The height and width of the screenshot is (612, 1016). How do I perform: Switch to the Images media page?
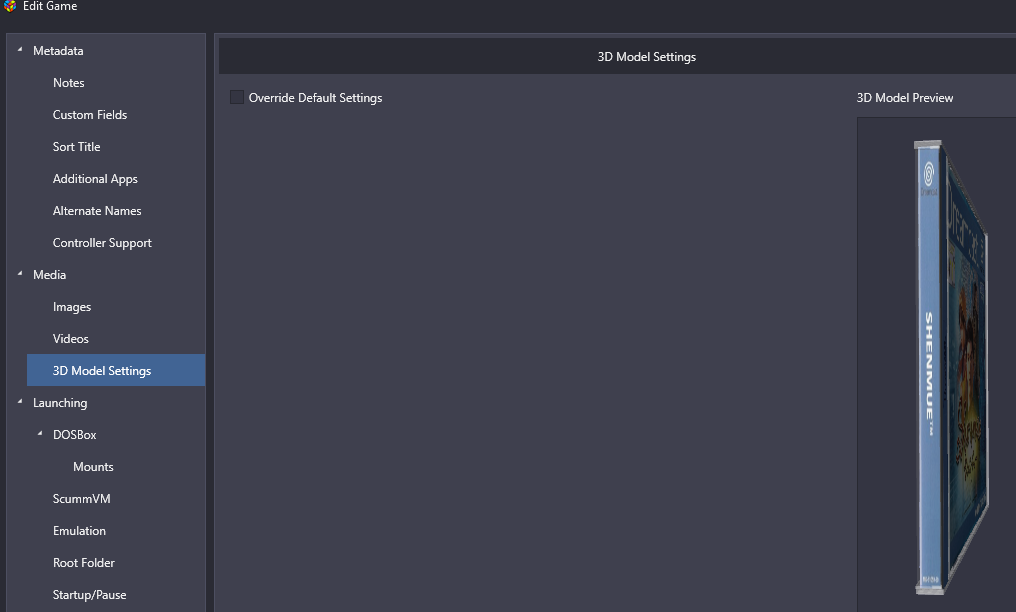72,307
